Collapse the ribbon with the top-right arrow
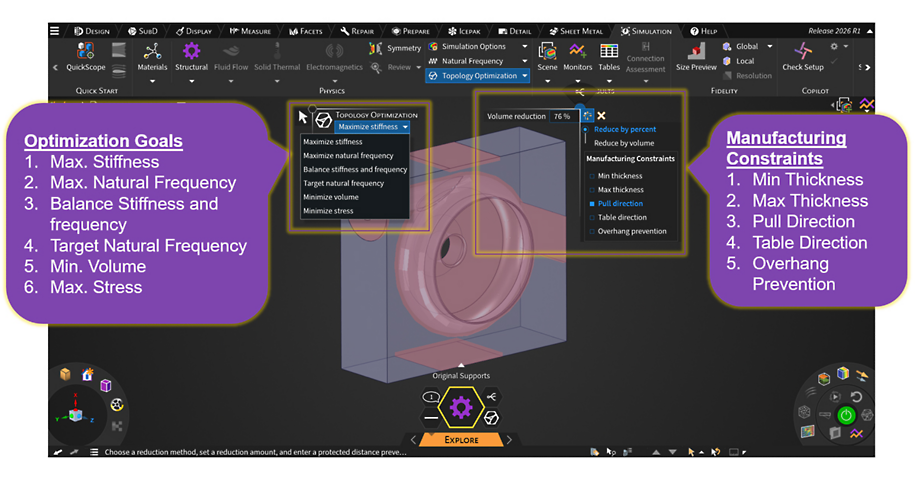This screenshot has height=479, width=915. 869,31
